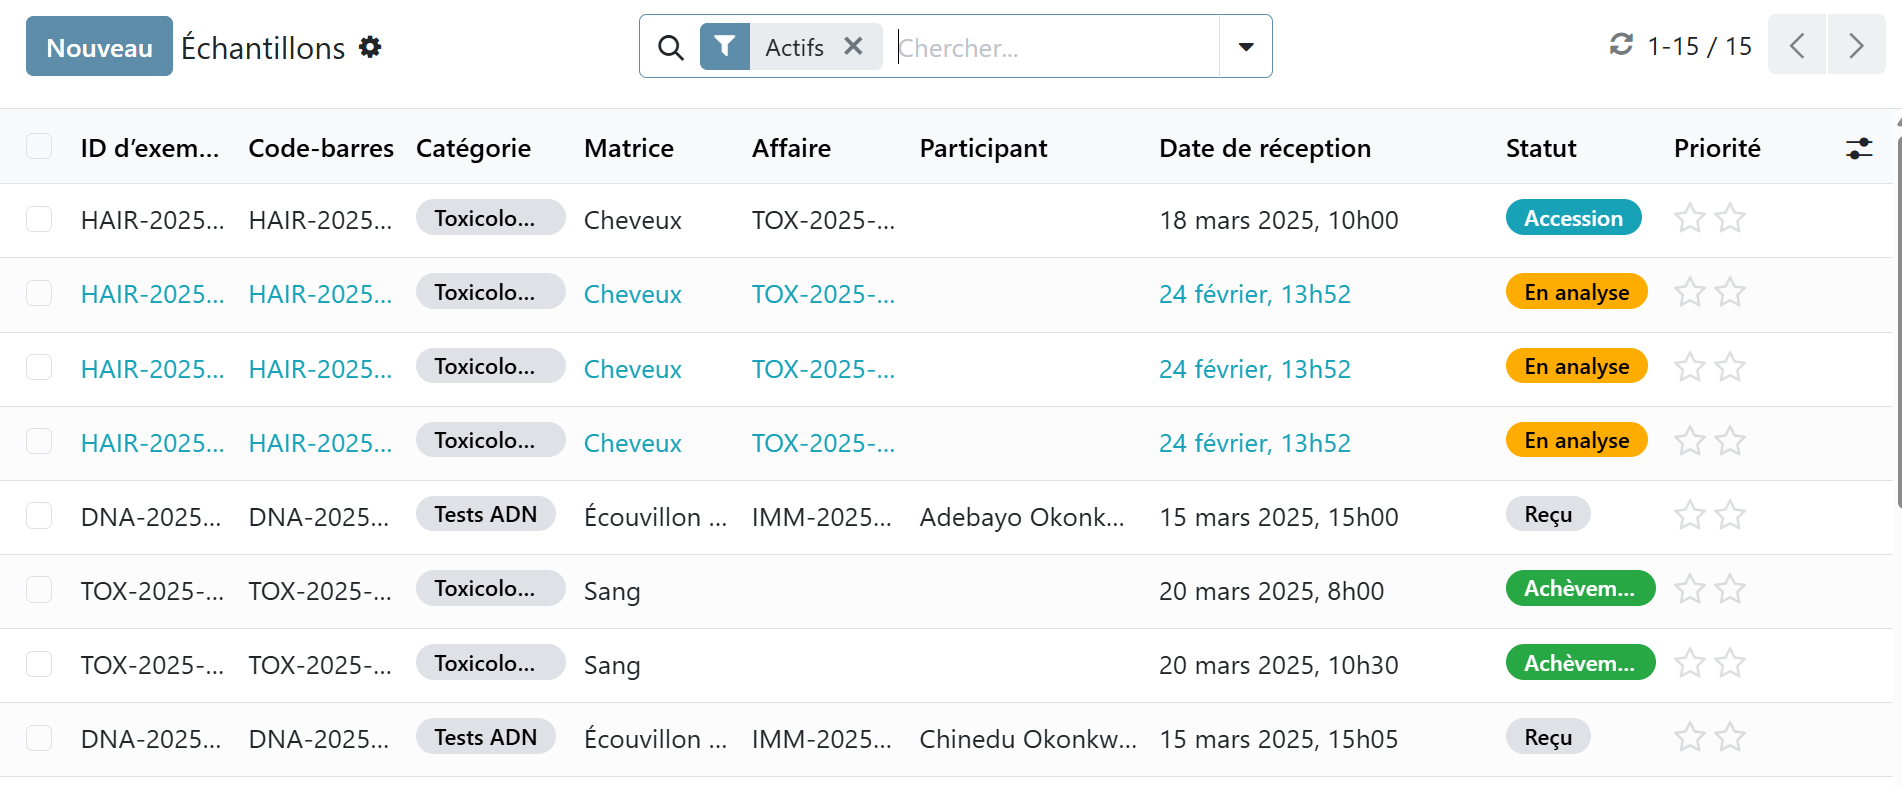Expand the search options dropdown arrow
This screenshot has width=1902, height=787.
tap(1245, 47)
